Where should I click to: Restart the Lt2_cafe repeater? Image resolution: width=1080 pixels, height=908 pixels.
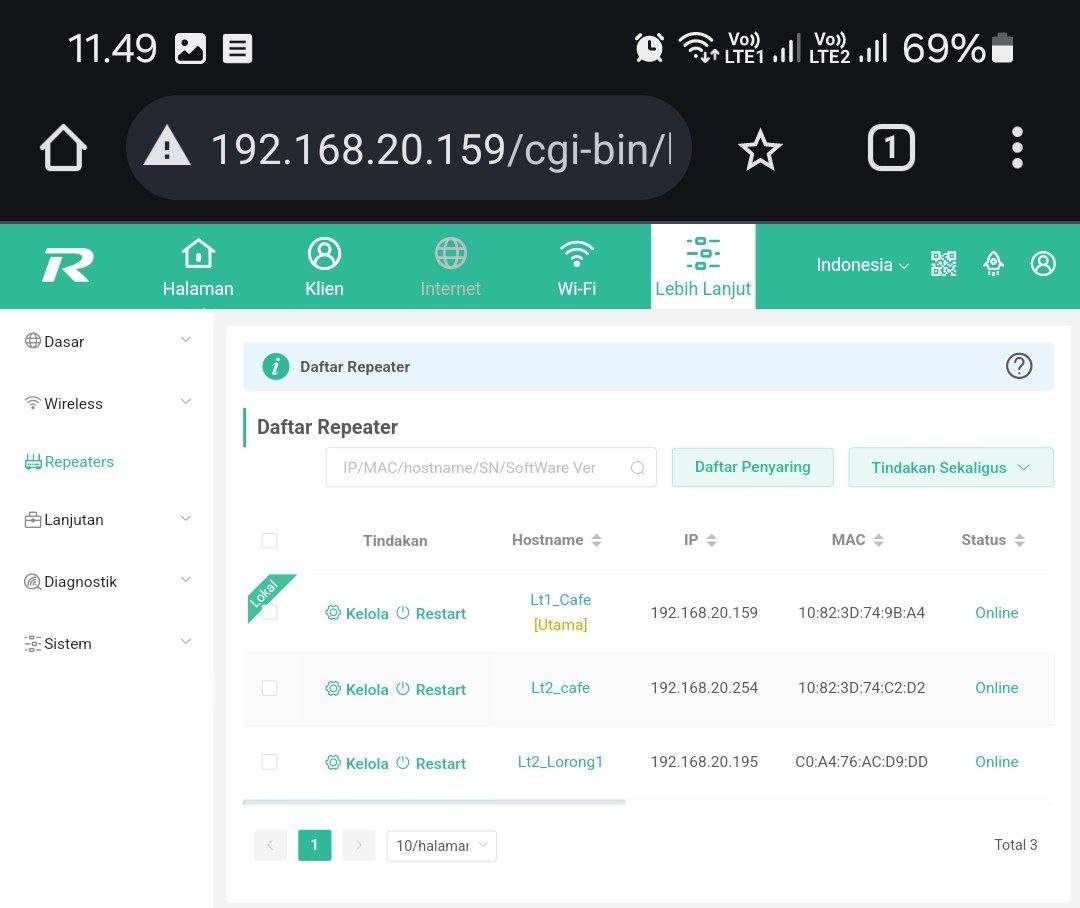point(431,689)
